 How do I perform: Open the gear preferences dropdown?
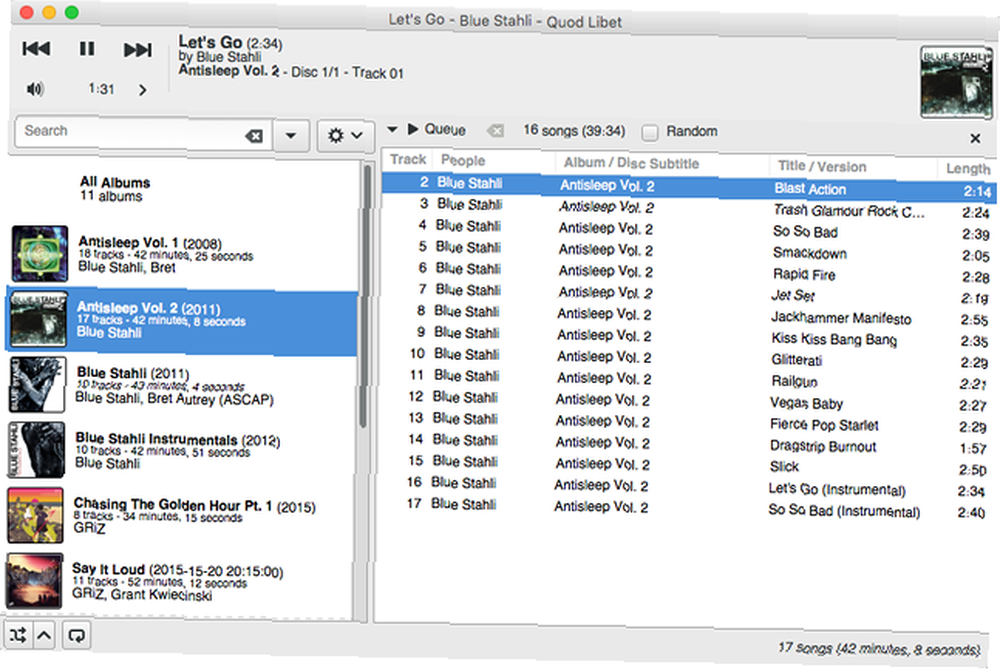345,135
